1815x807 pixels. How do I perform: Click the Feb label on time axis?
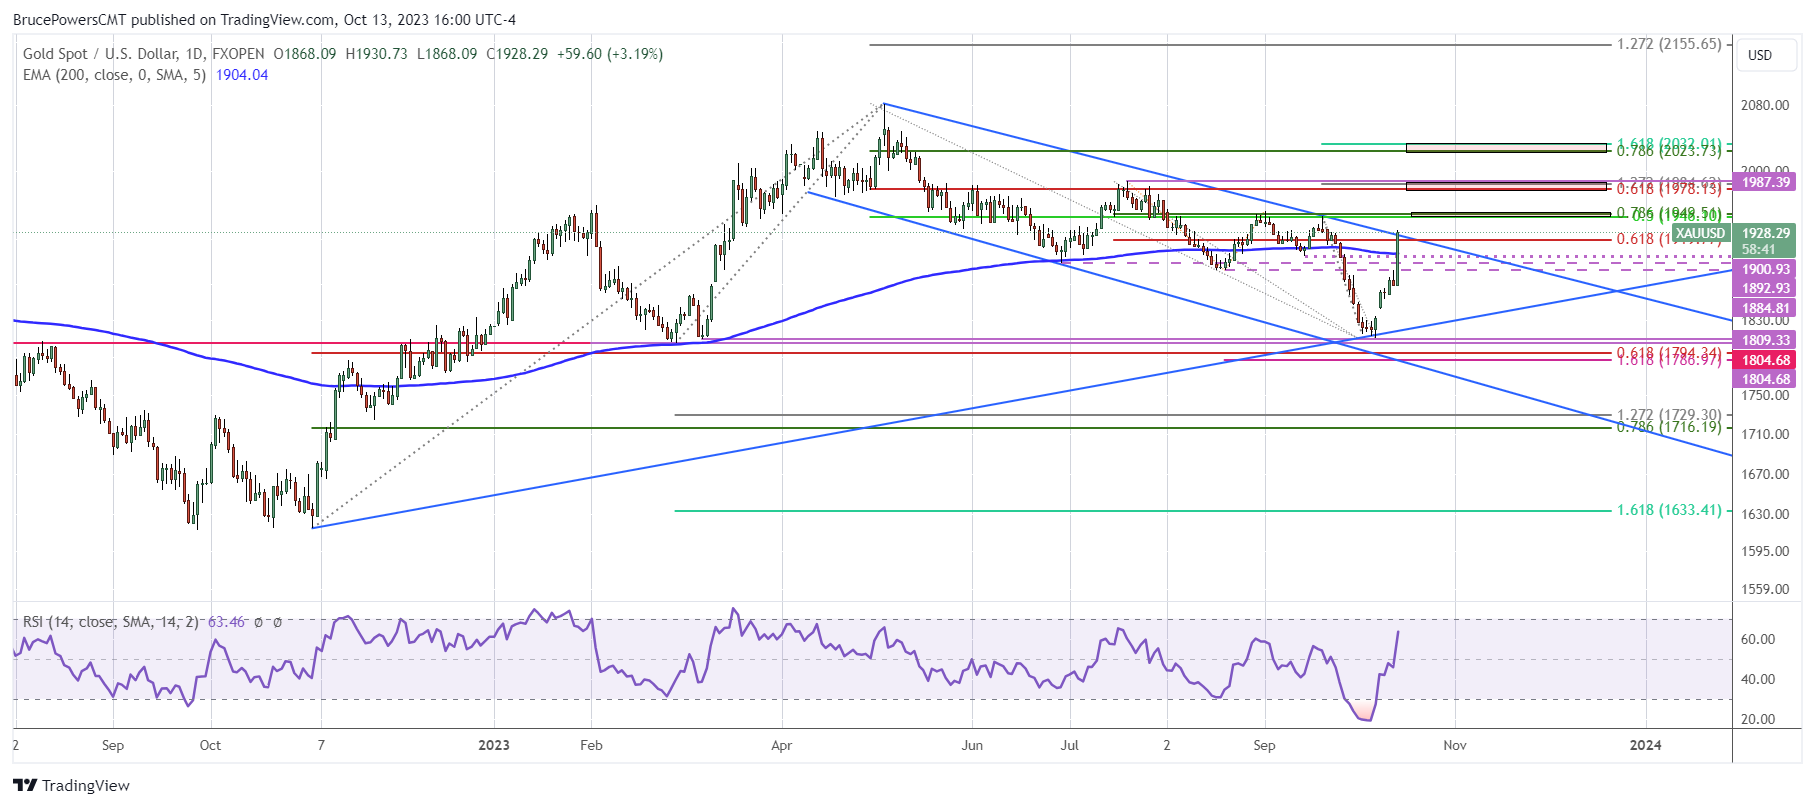point(591,745)
